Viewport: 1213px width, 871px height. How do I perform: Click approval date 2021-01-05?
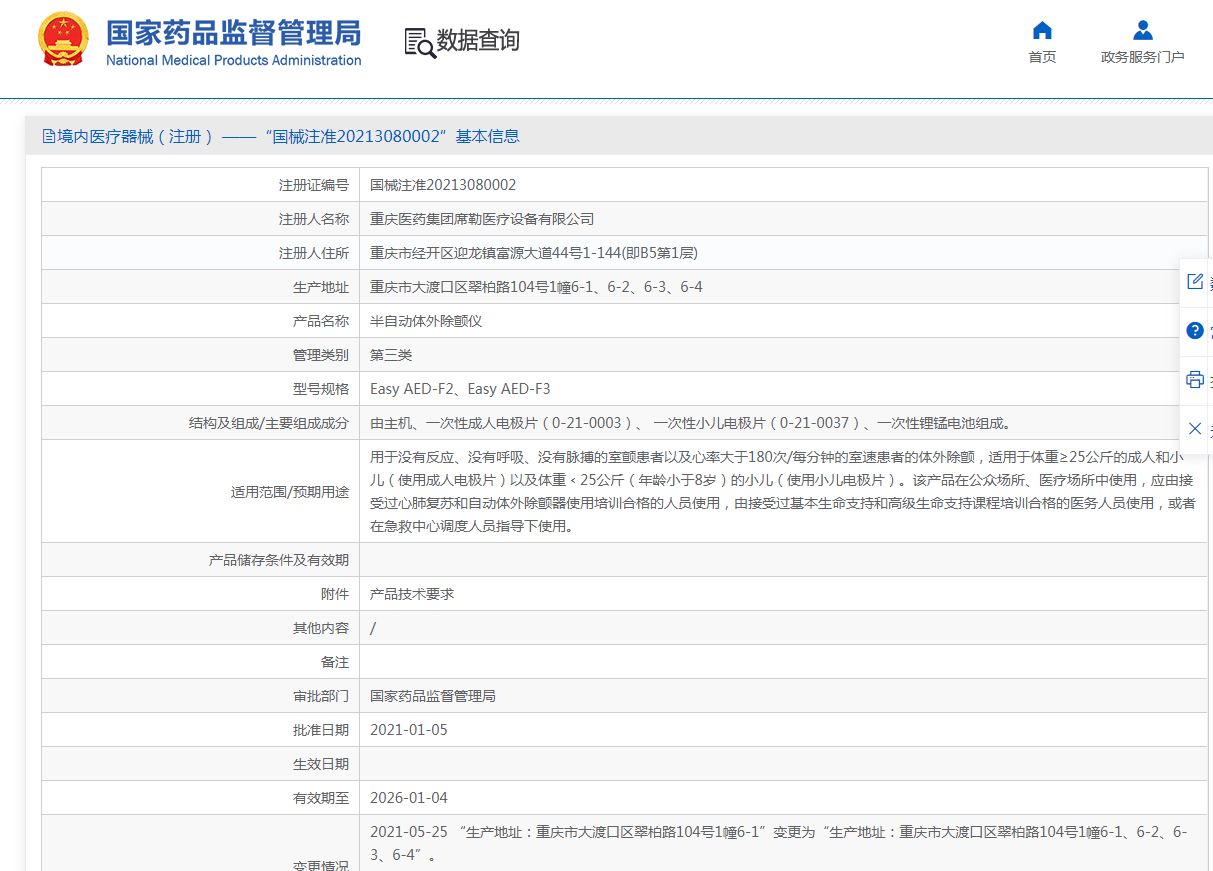(x=409, y=730)
